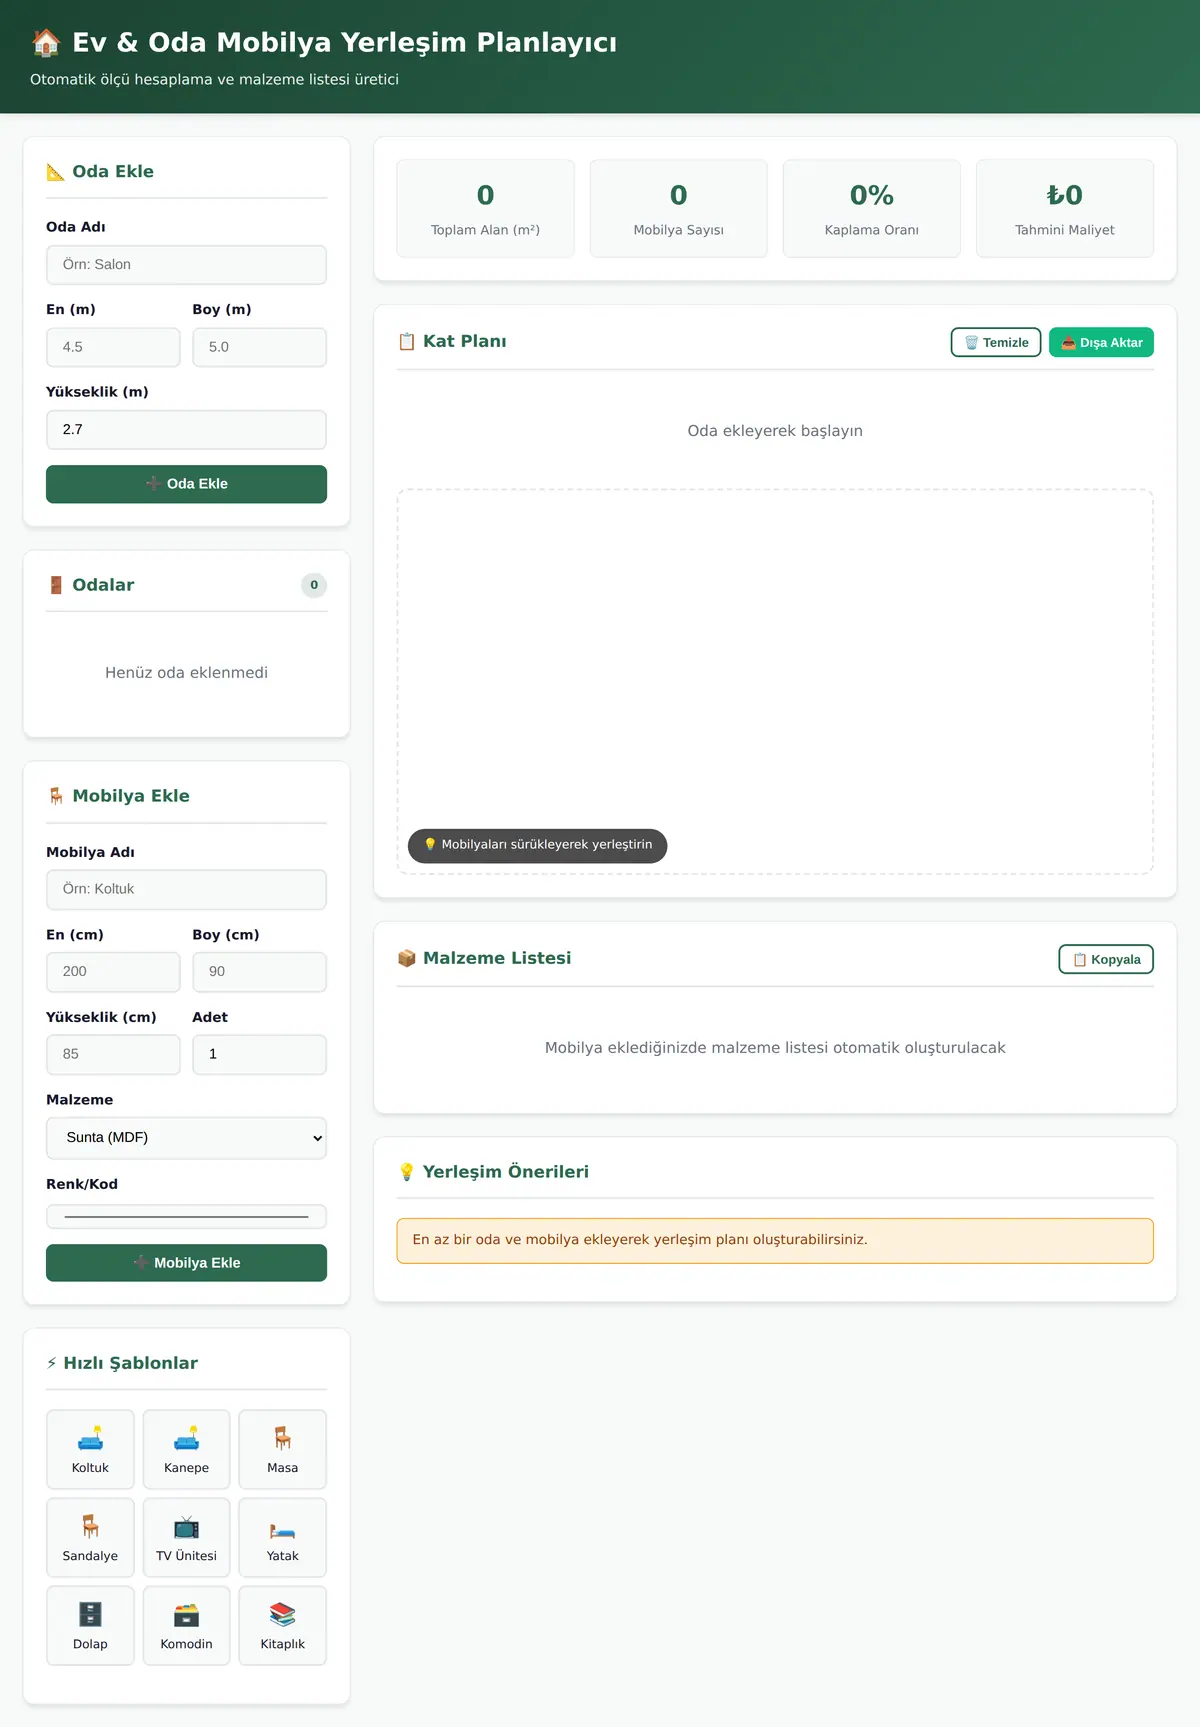Click subtitle 'Otomatik ölçü hesaplama' text

[214, 80]
